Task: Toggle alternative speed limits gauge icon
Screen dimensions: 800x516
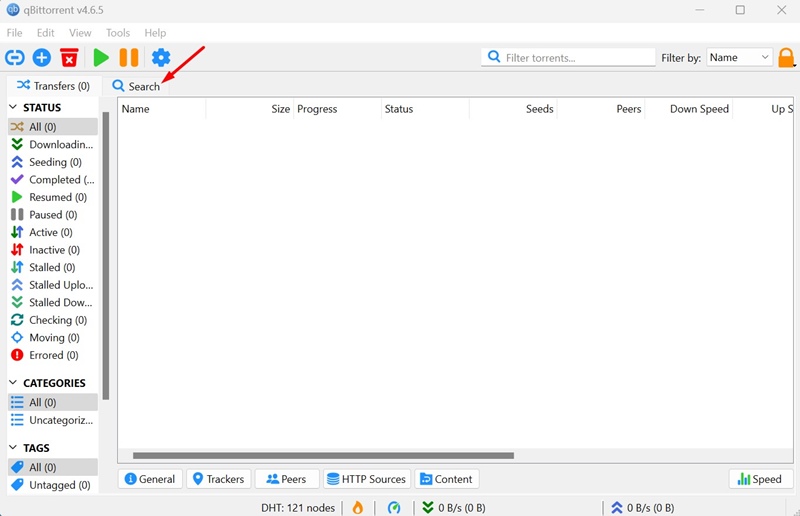Action: 393,507
